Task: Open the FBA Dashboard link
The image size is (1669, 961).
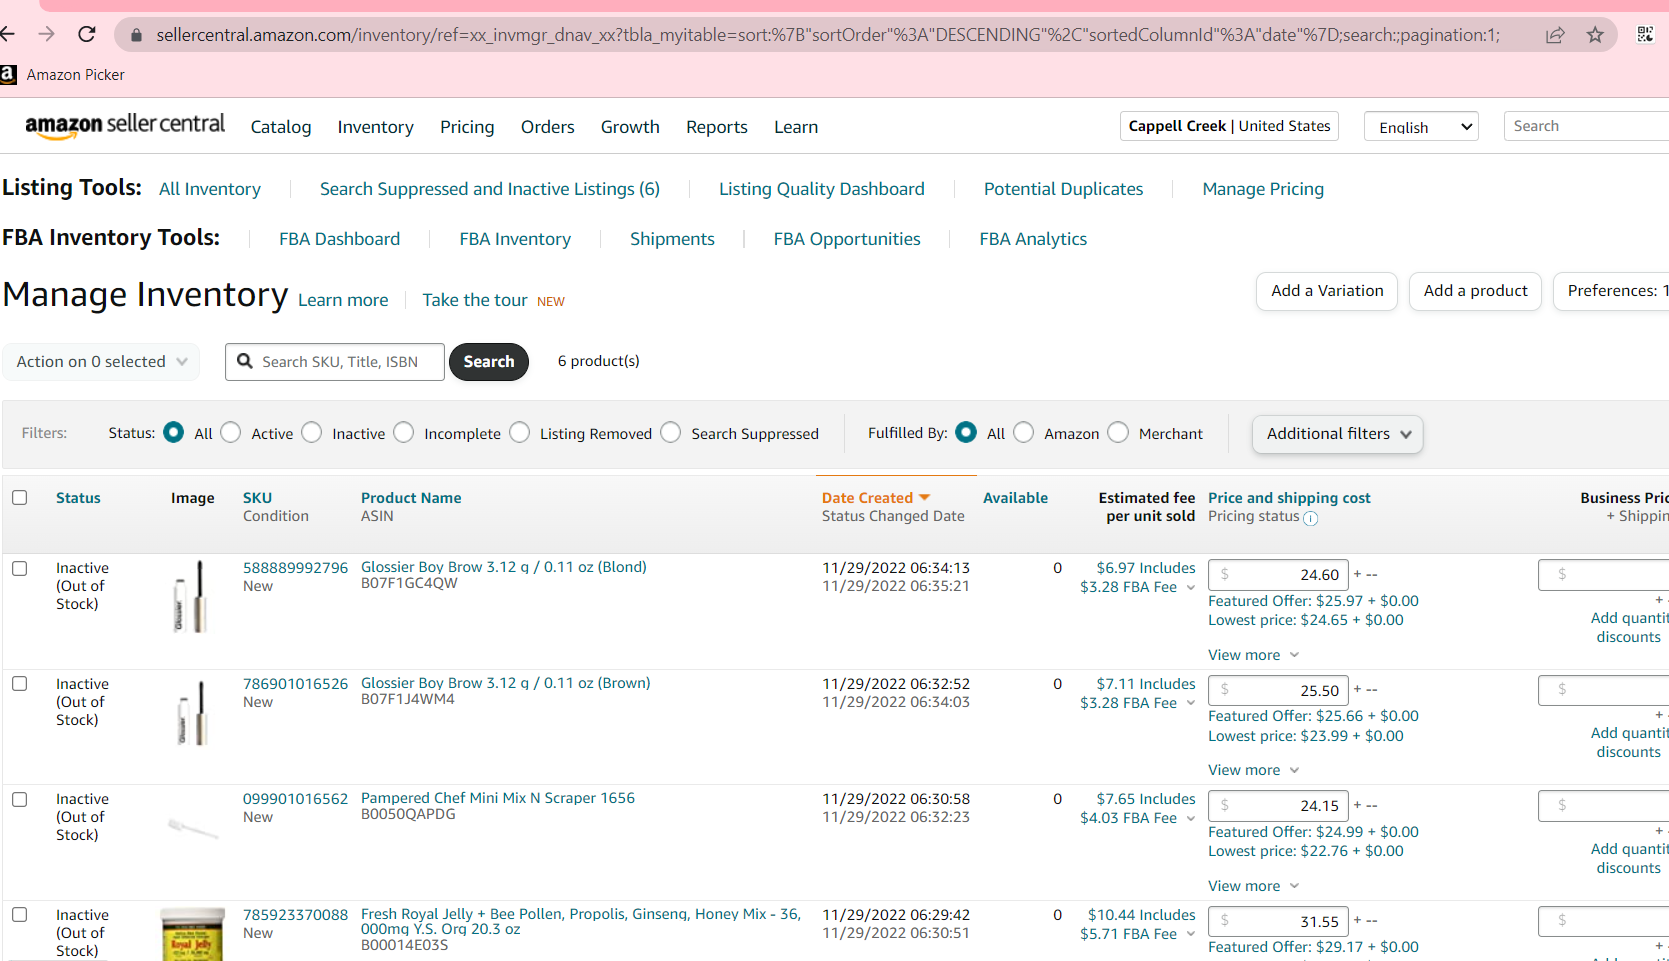Action: point(339,239)
